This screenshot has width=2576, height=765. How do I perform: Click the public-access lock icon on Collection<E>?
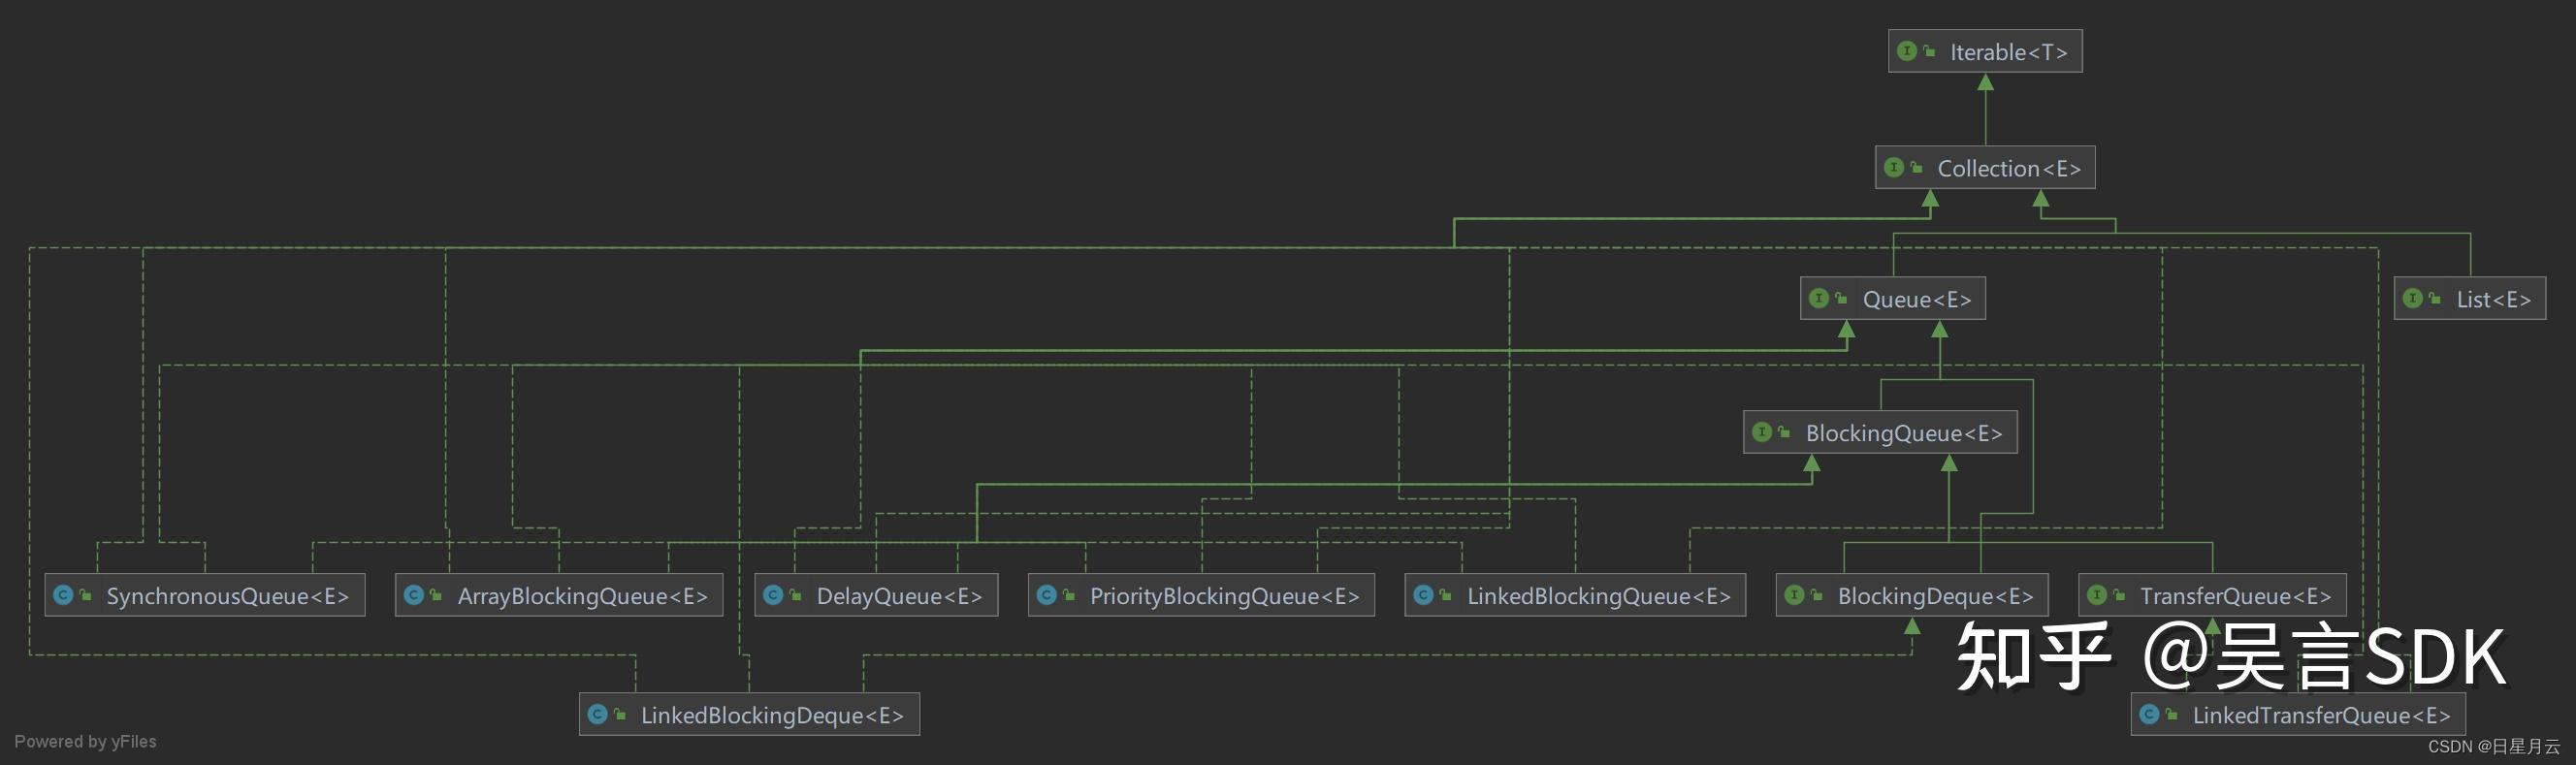[1916, 167]
